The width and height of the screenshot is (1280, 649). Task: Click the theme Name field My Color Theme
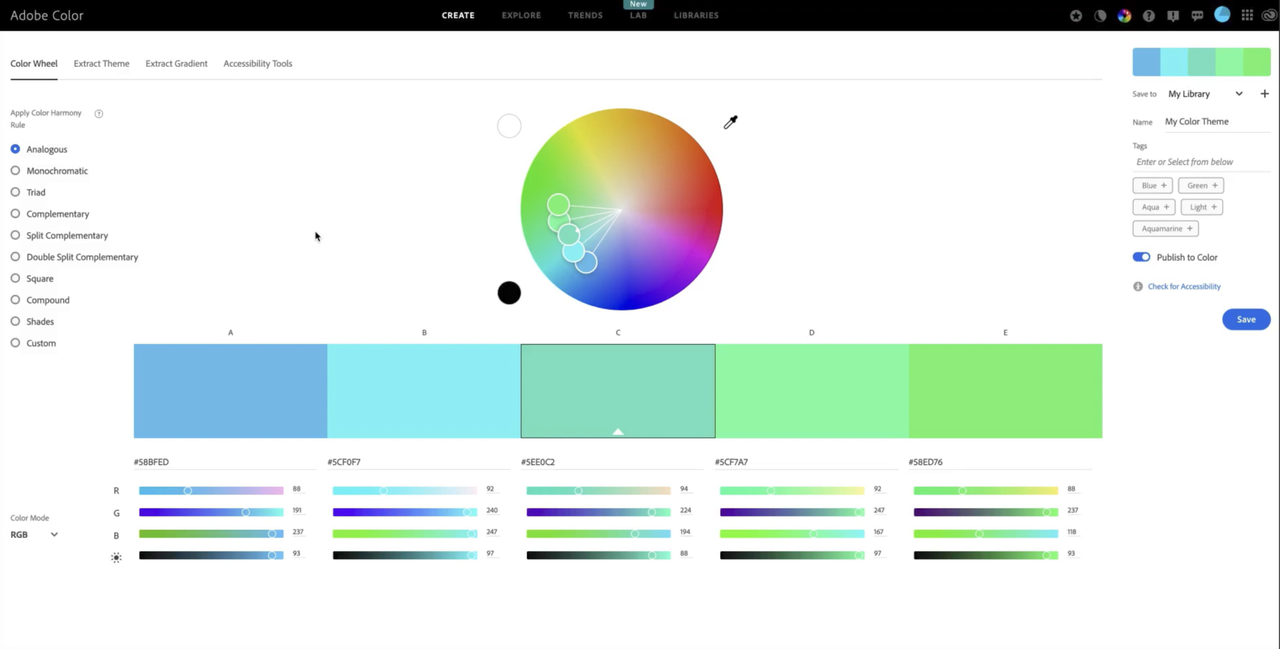[x=1216, y=122]
